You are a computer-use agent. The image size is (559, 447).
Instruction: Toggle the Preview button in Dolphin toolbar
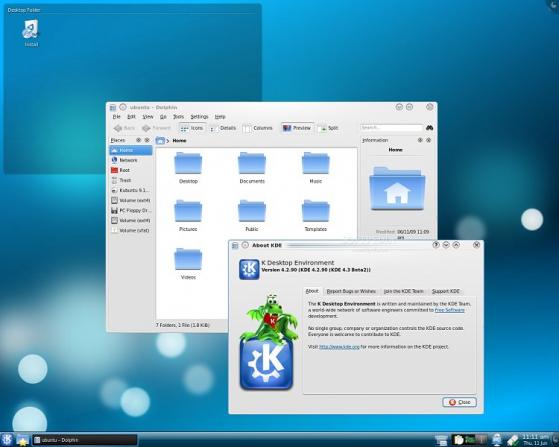297,128
